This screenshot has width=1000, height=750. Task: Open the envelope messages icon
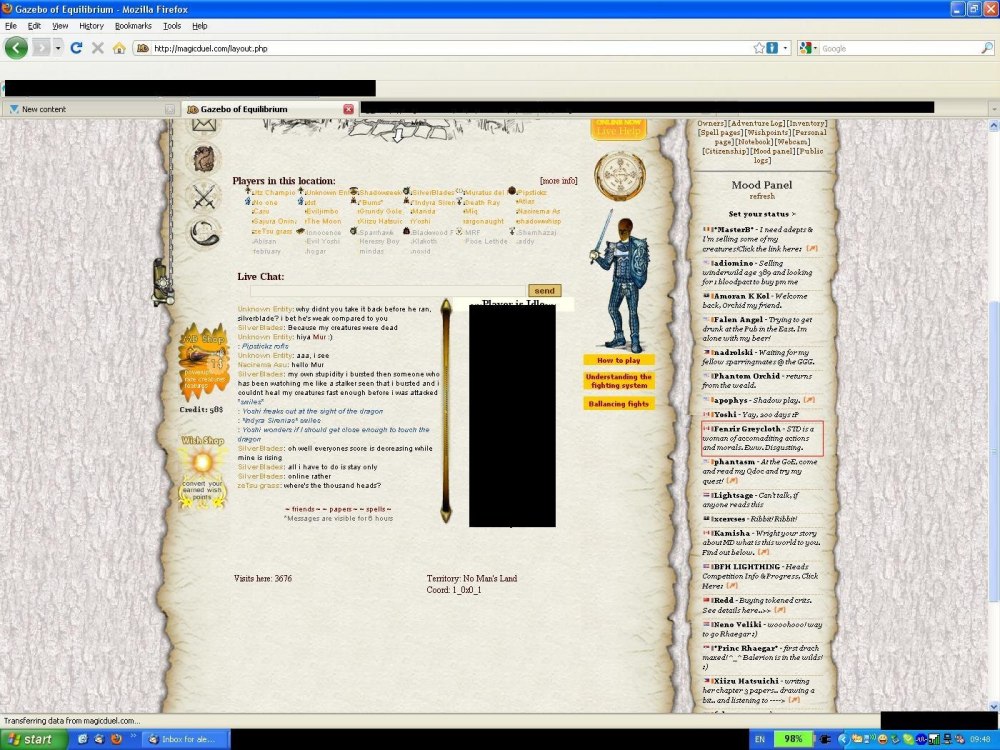pos(204,125)
